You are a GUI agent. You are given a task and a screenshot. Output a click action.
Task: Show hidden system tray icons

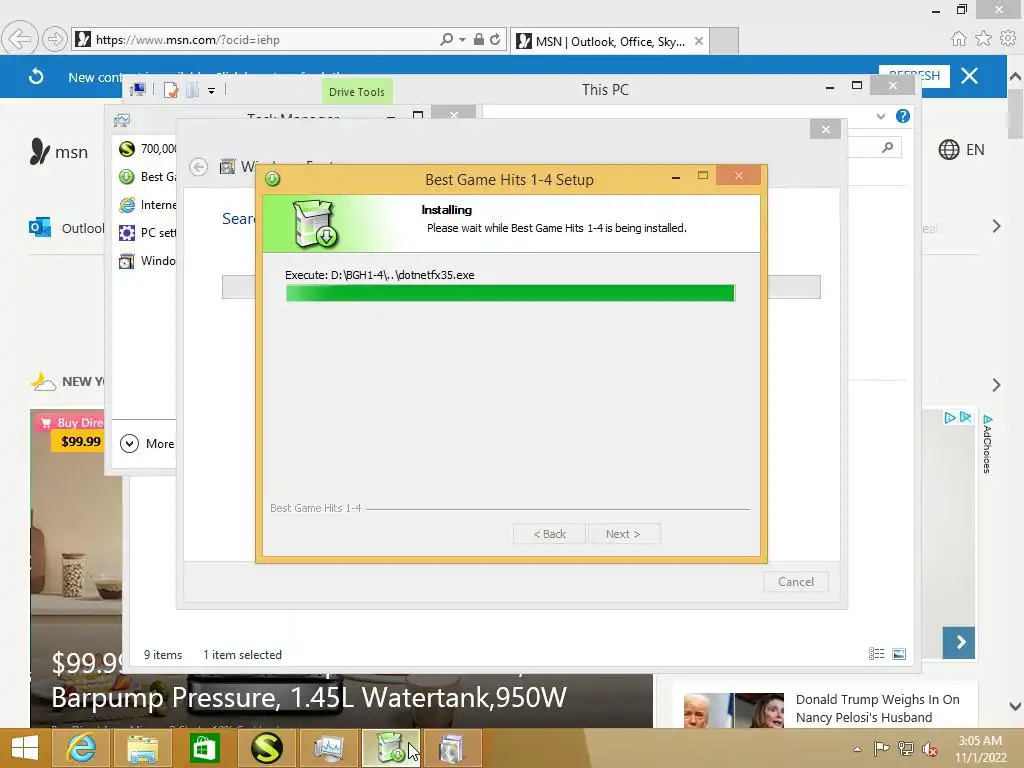coord(857,749)
